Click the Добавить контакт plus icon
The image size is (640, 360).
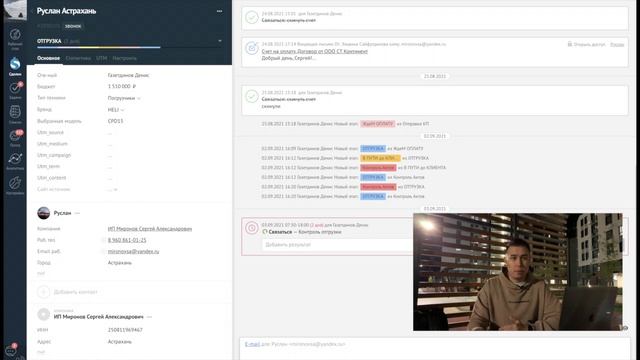[x=43, y=292]
